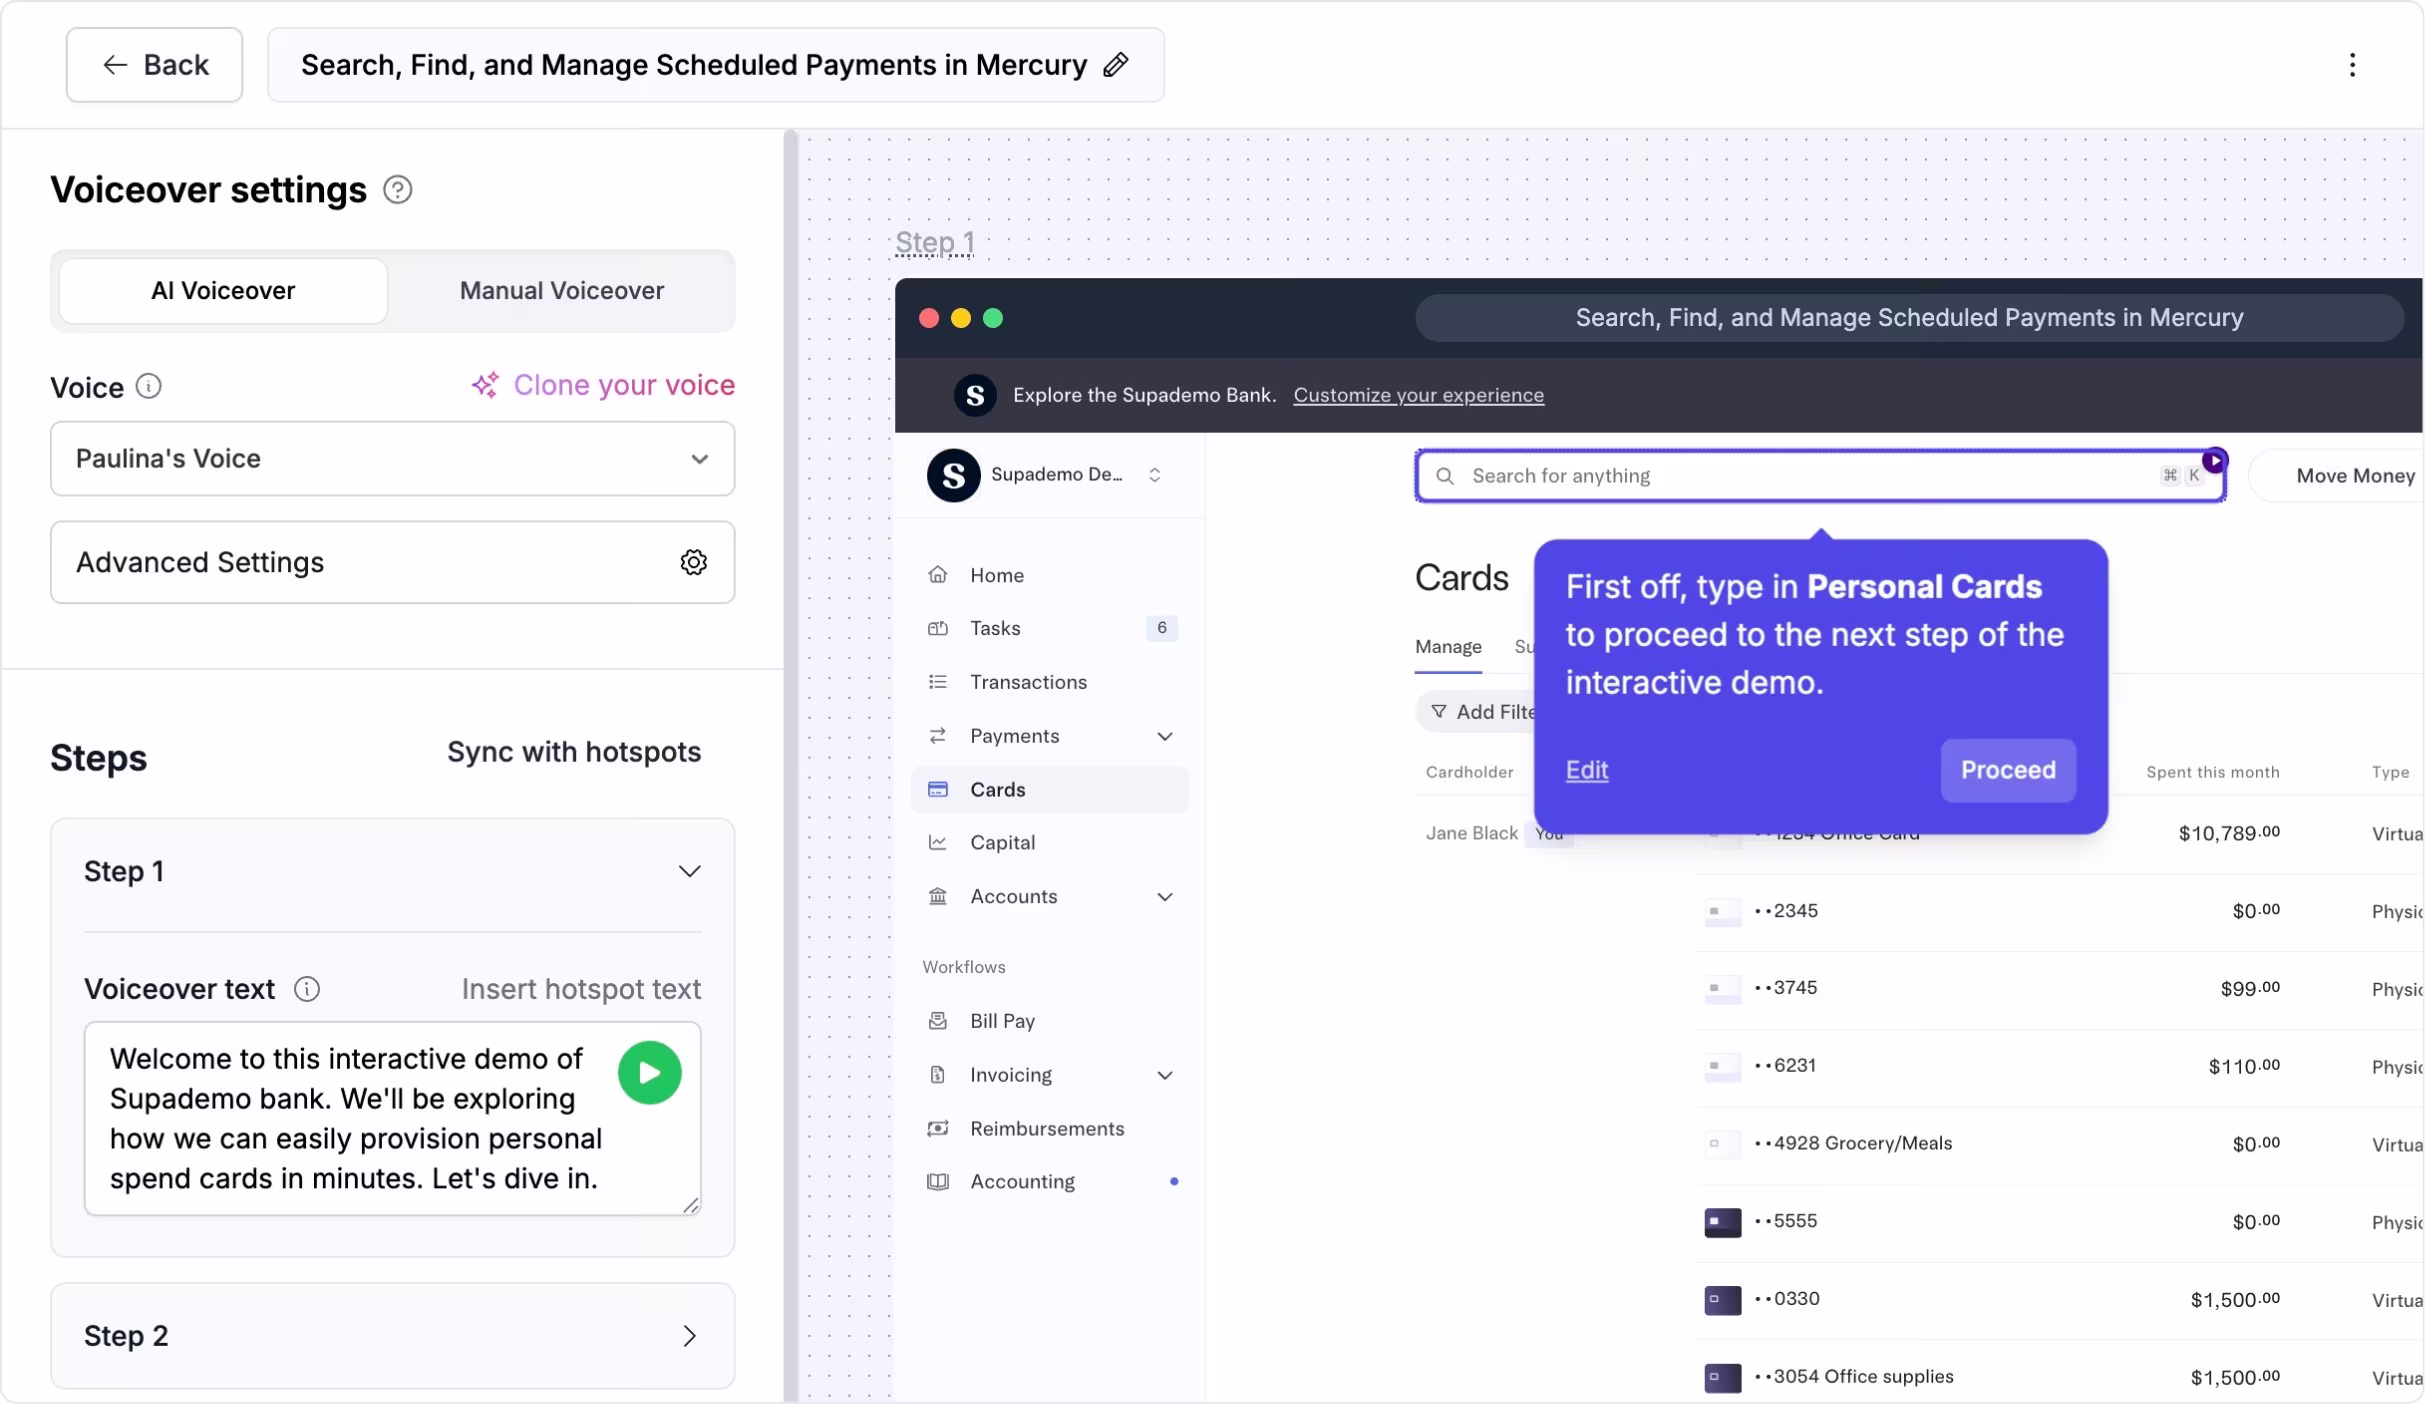The width and height of the screenshot is (2426, 1404).
Task: Collapse the Step 1 section
Action: [689, 872]
